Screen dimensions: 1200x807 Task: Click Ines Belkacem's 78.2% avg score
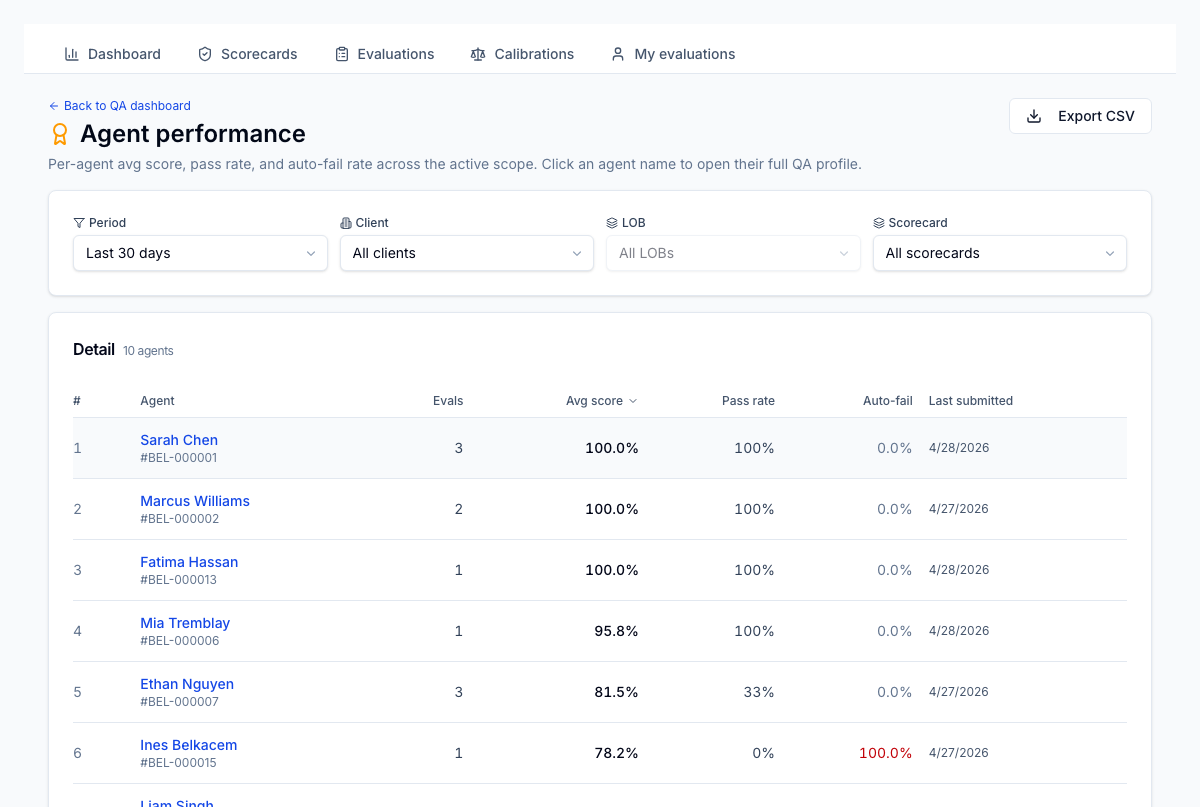616,753
